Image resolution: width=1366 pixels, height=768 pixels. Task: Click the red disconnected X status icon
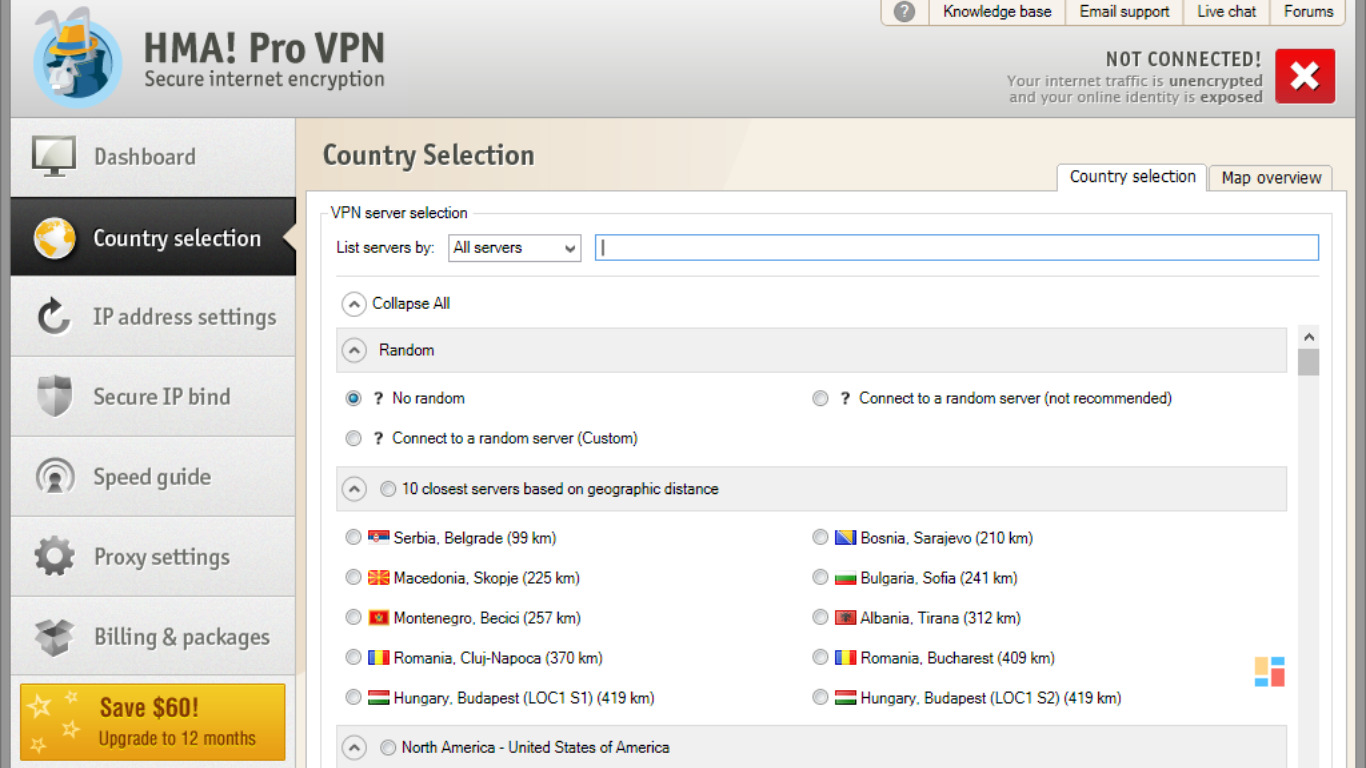point(1305,76)
